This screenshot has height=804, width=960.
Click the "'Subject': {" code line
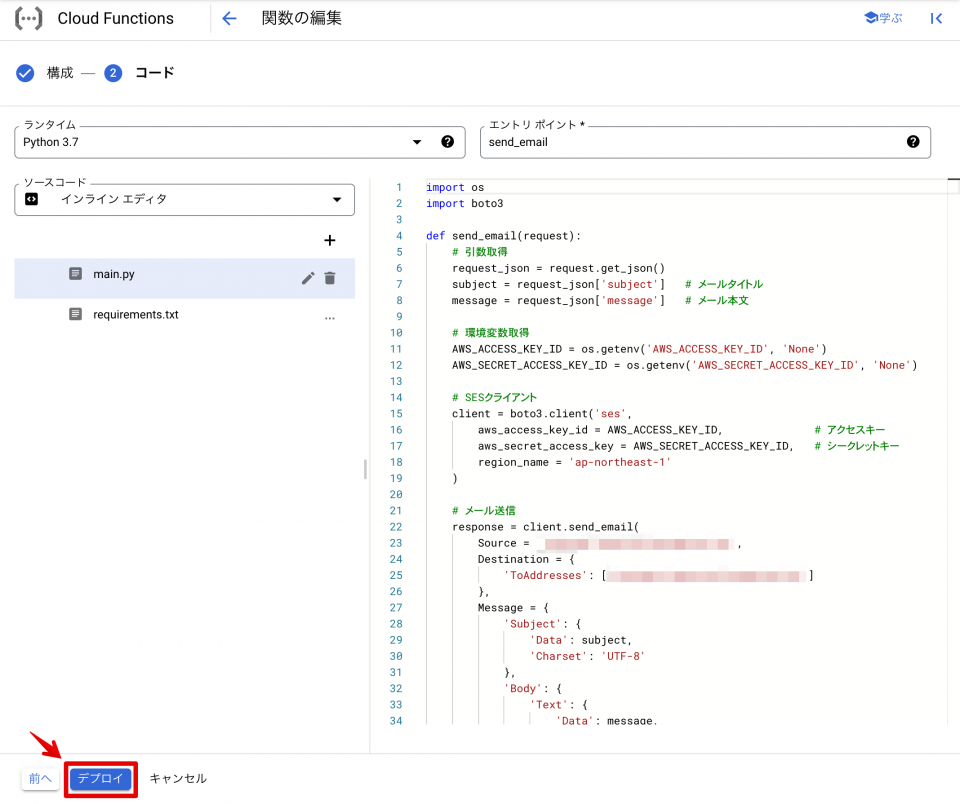coord(542,624)
